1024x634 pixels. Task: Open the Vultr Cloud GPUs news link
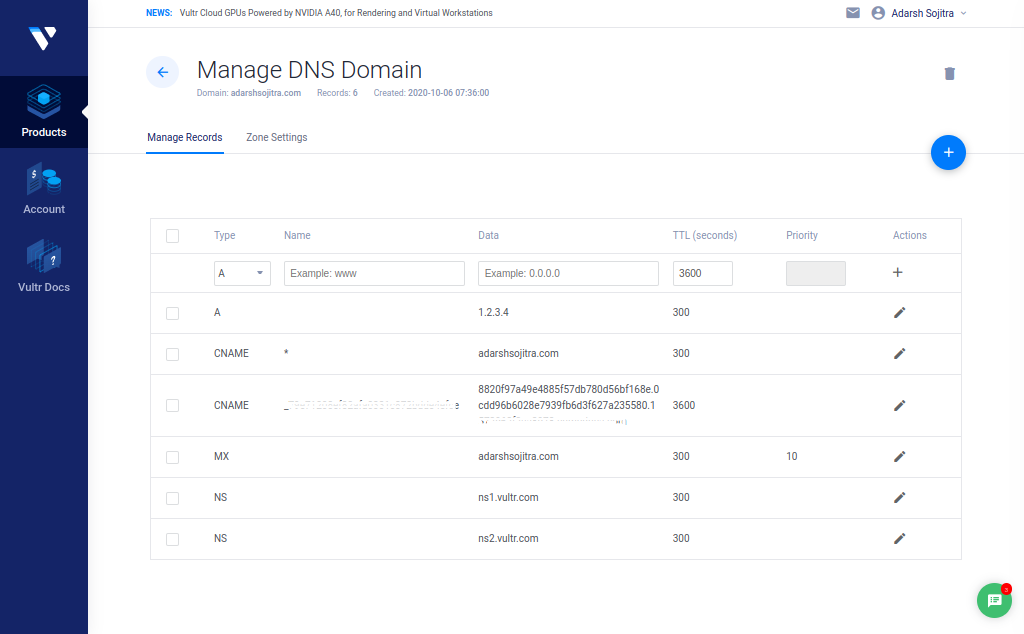(x=336, y=12)
